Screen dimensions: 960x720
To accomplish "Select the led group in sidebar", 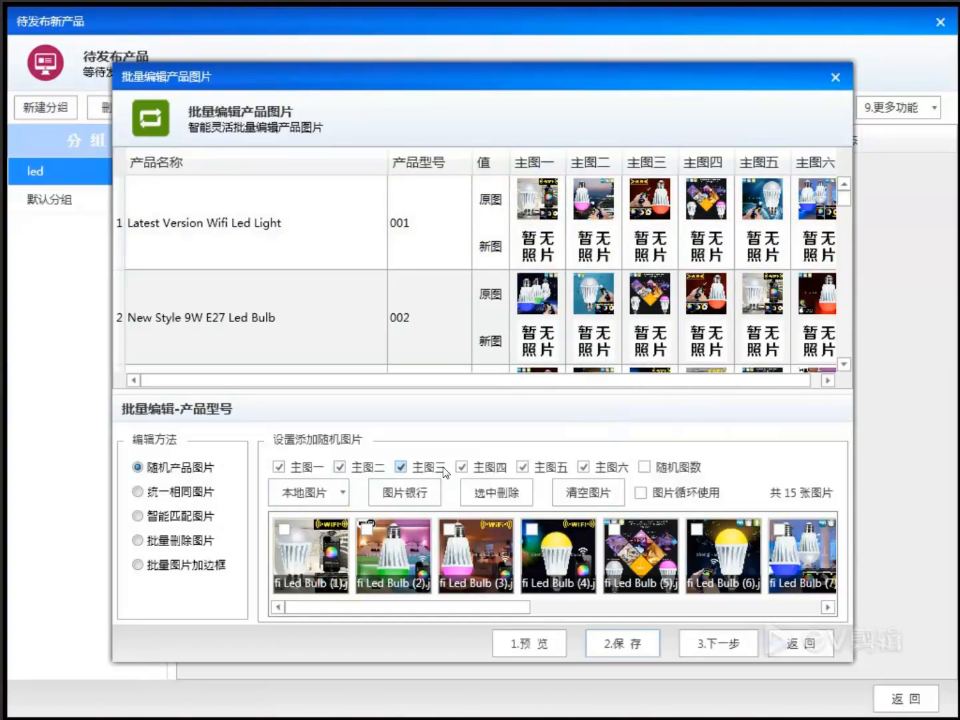I will pos(60,171).
